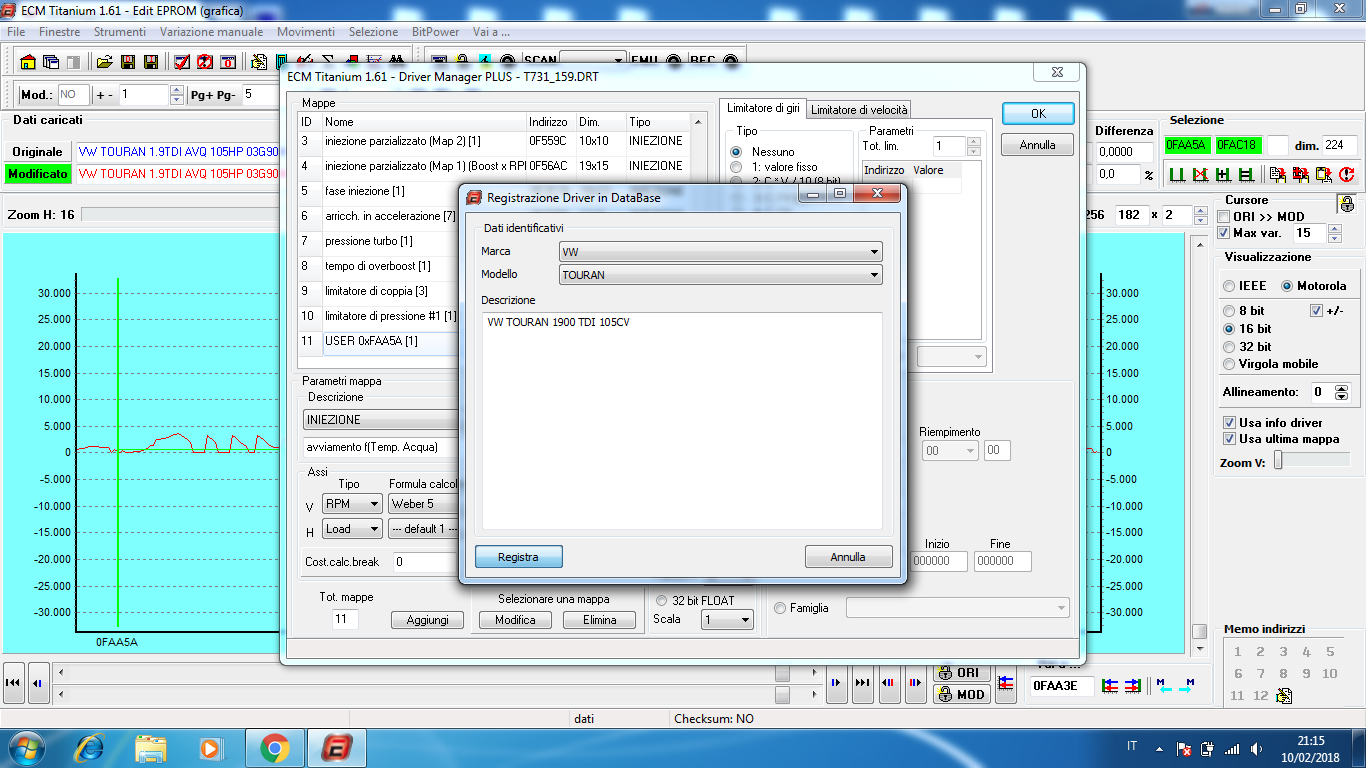The height and width of the screenshot is (768, 1366).
Task: Open the Finestre menu
Action: coord(60,32)
